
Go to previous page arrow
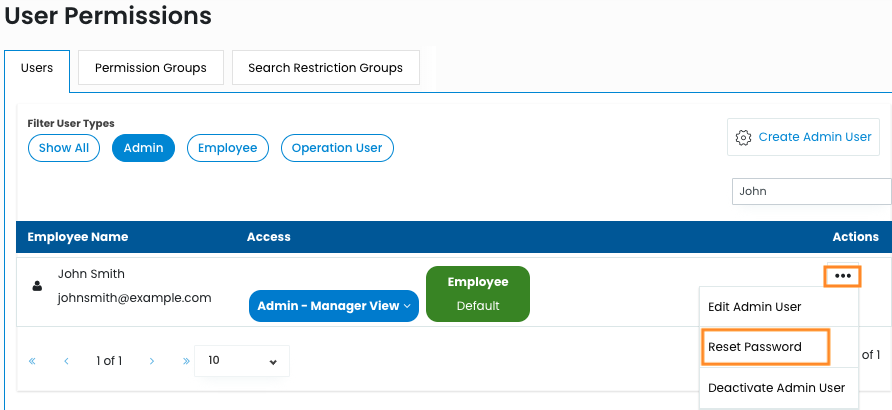tap(66, 361)
